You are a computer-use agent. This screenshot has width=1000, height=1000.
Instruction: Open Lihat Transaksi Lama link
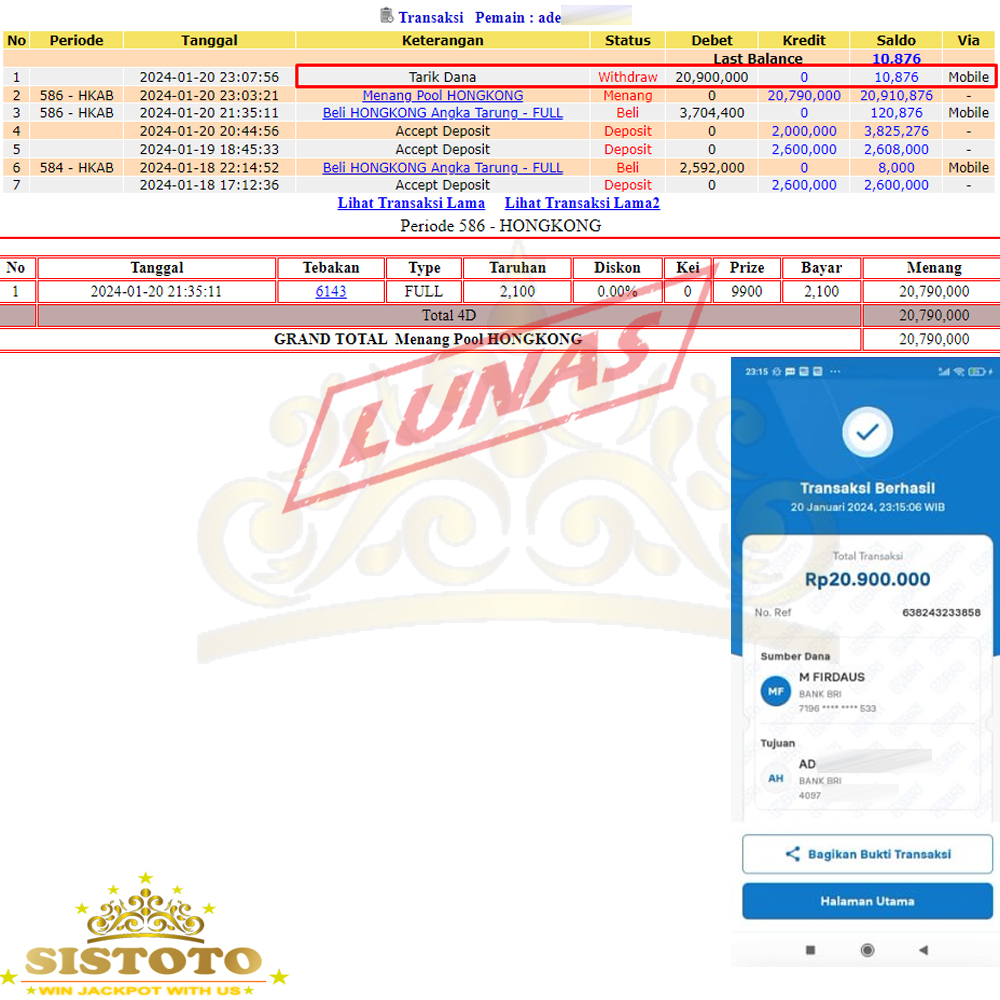coord(411,203)
